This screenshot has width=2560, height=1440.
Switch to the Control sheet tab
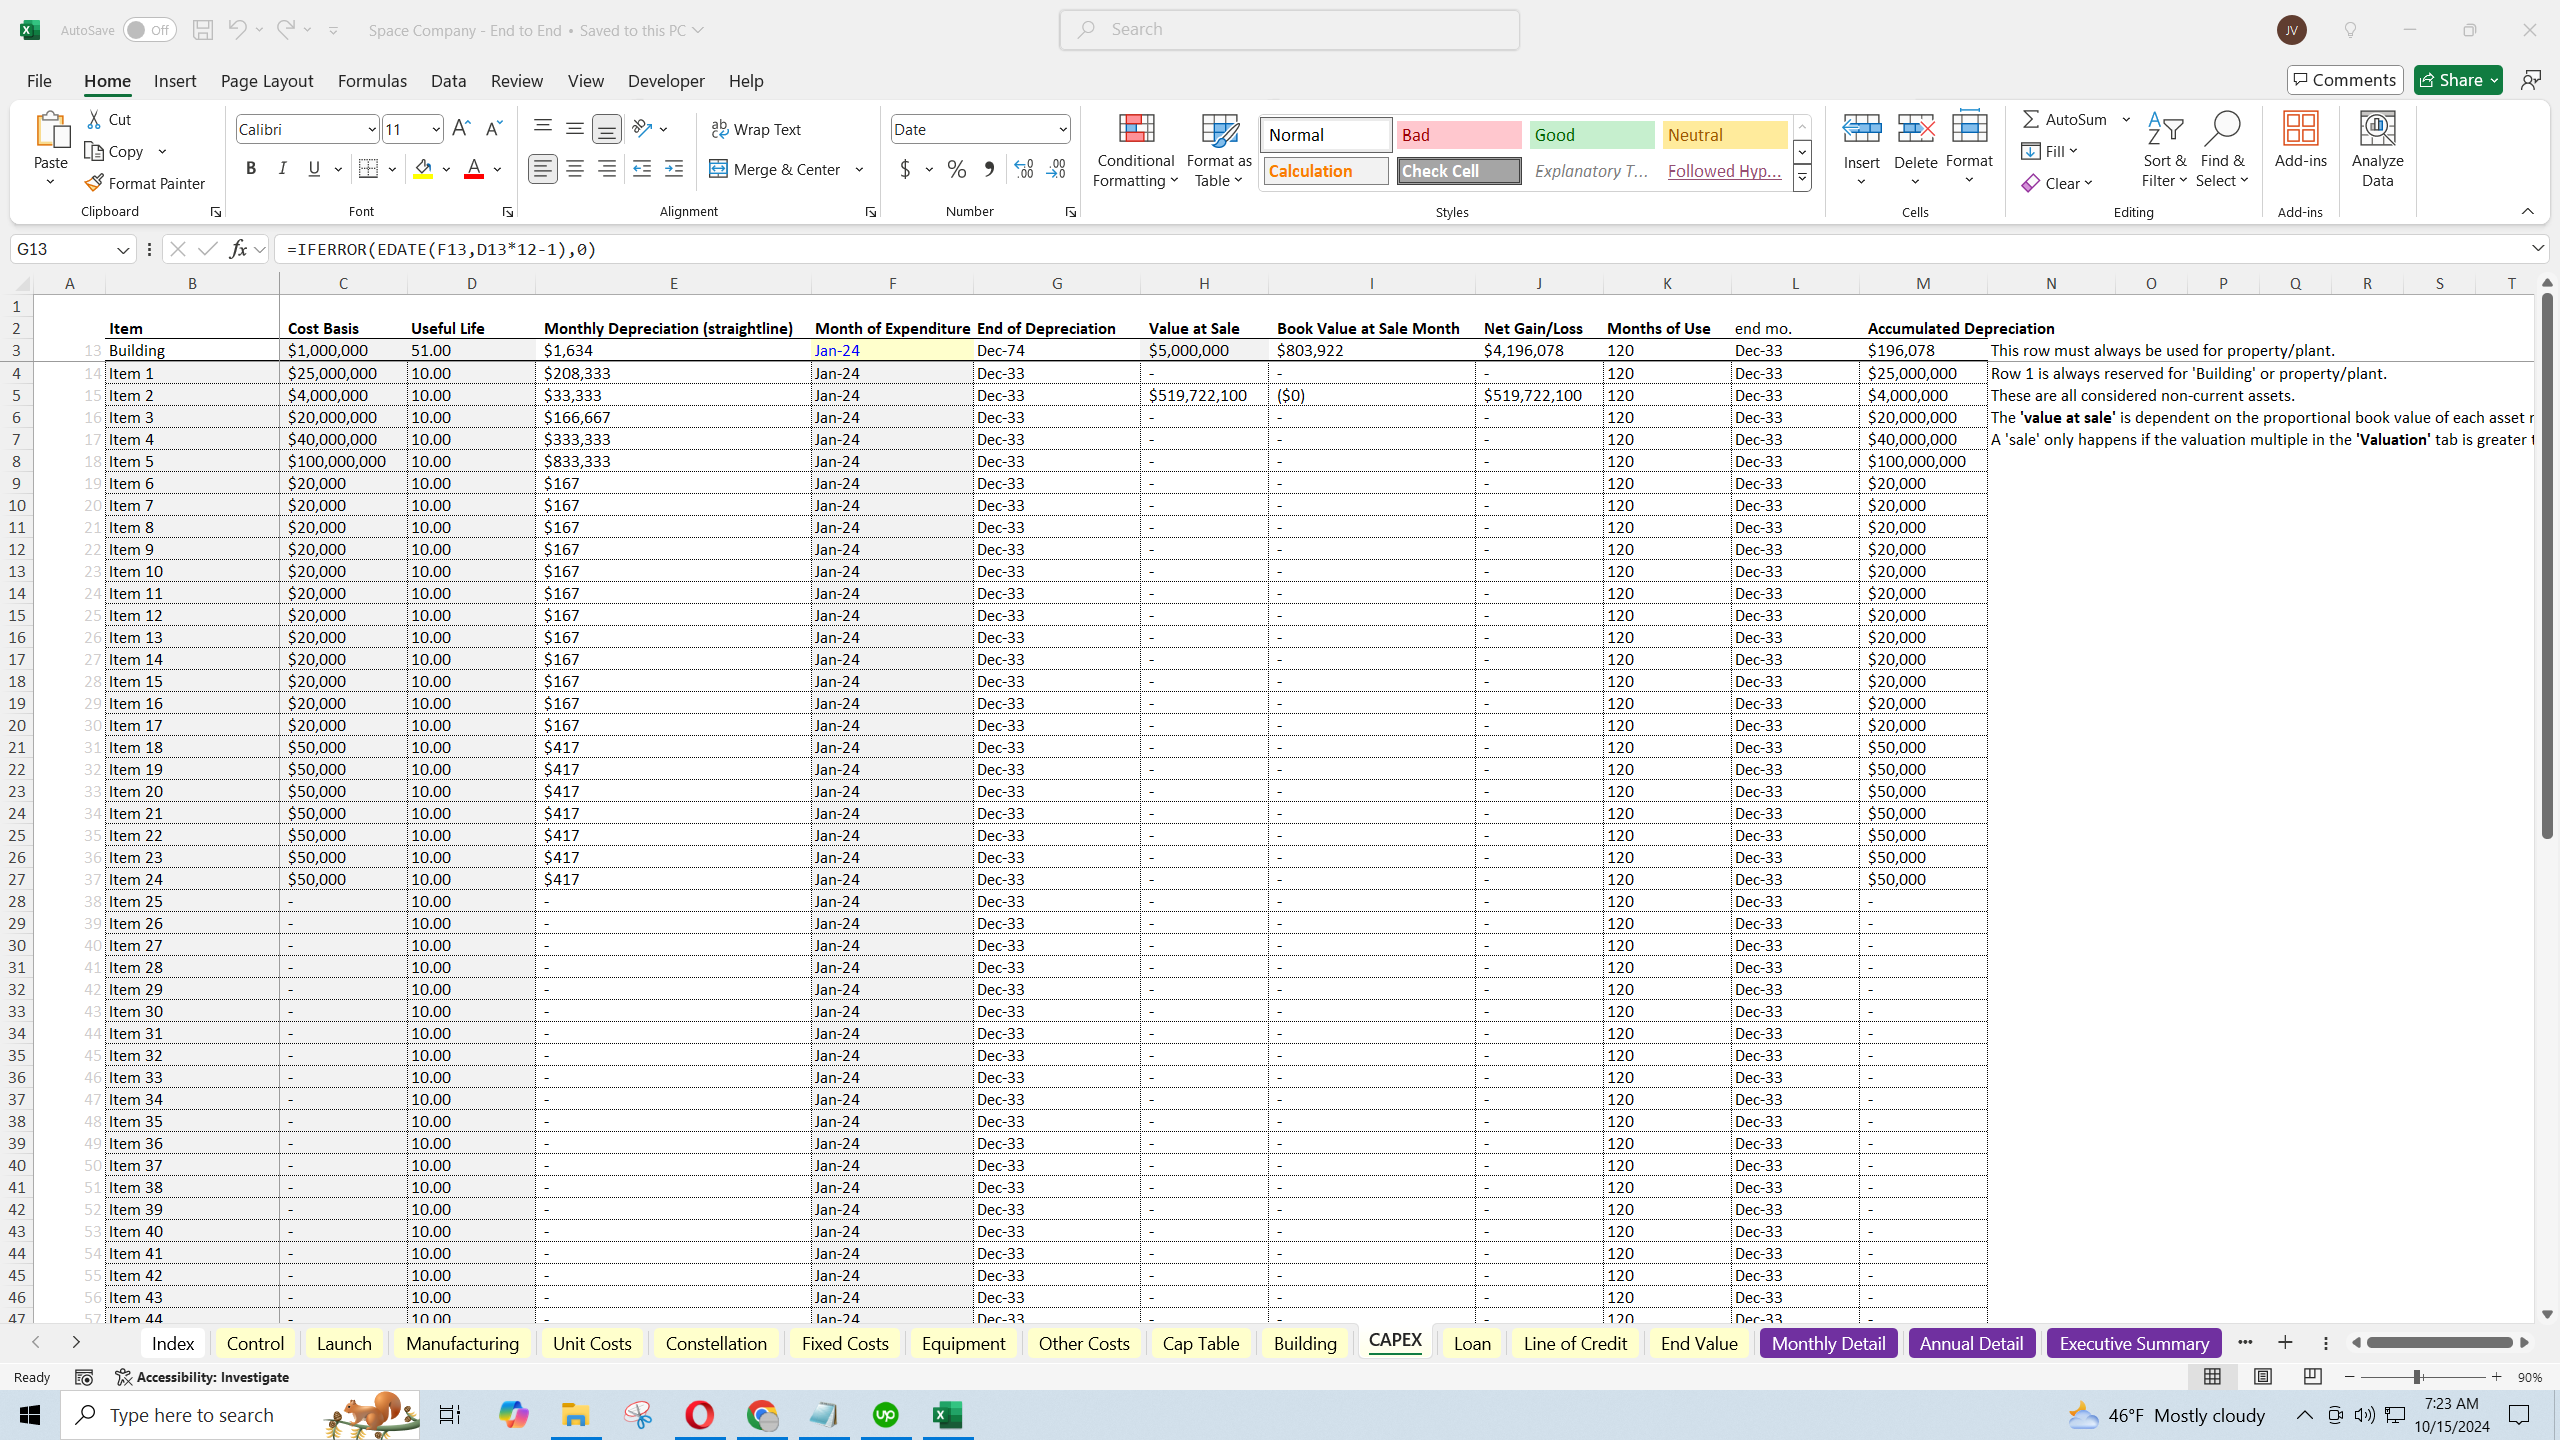pyautogui.click(x=255, y=1343)
